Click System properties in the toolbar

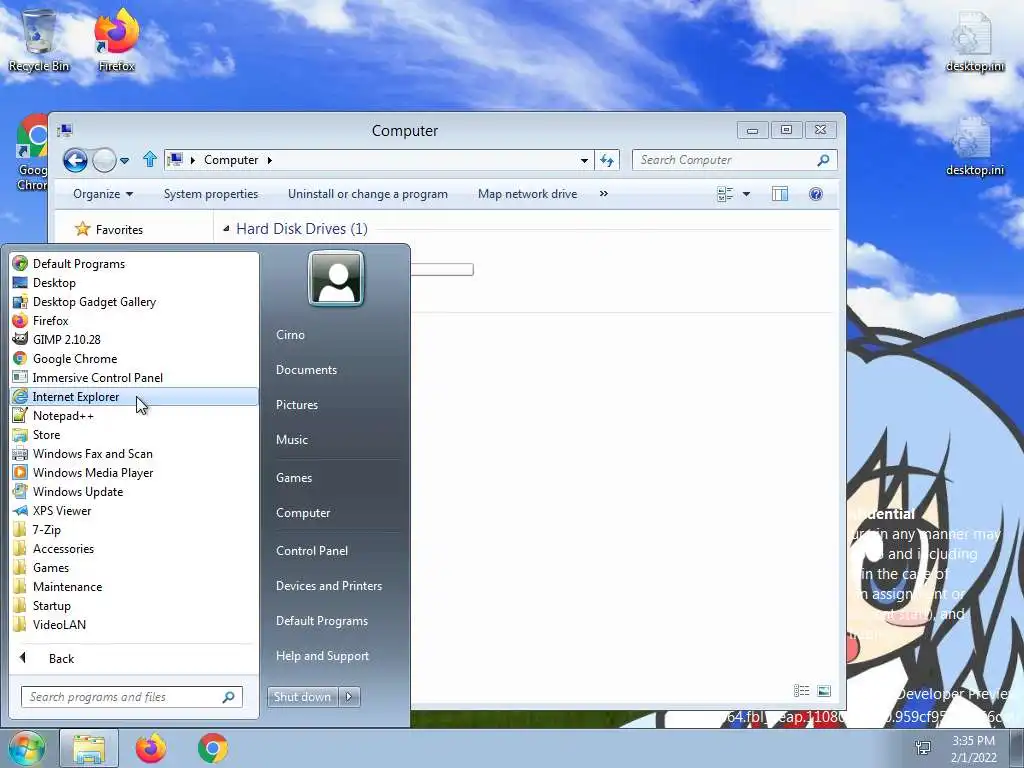[x=211, y=194]
